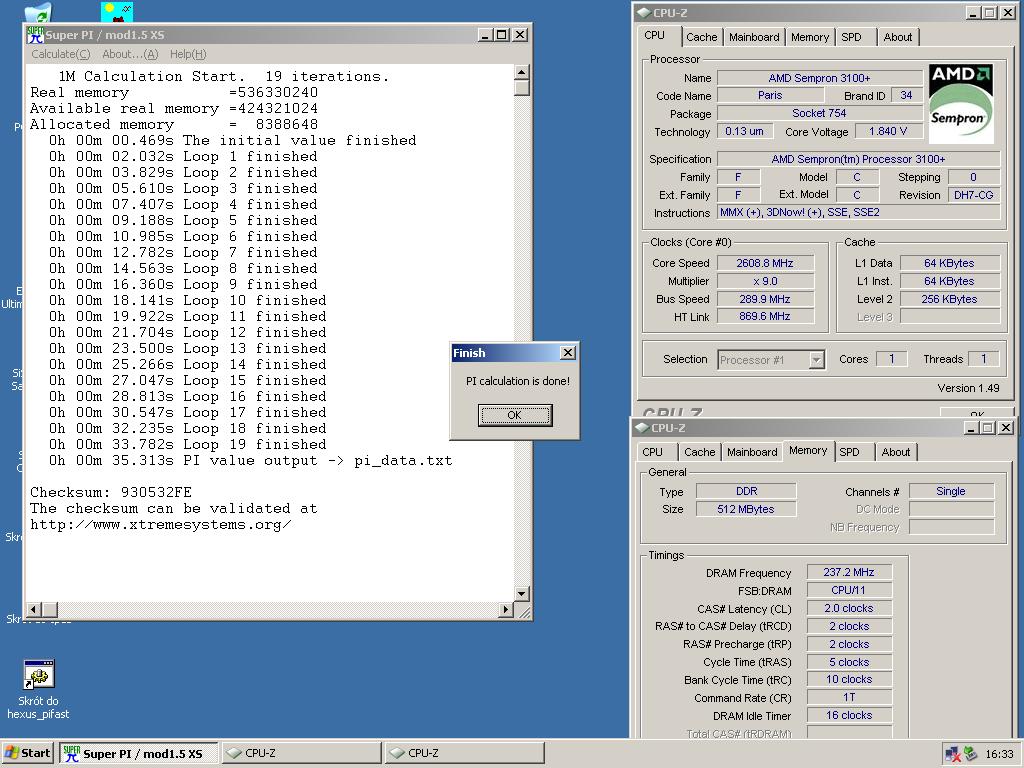
Task: Switch to Super PI in the taskbar
Action: click(138, 753)
